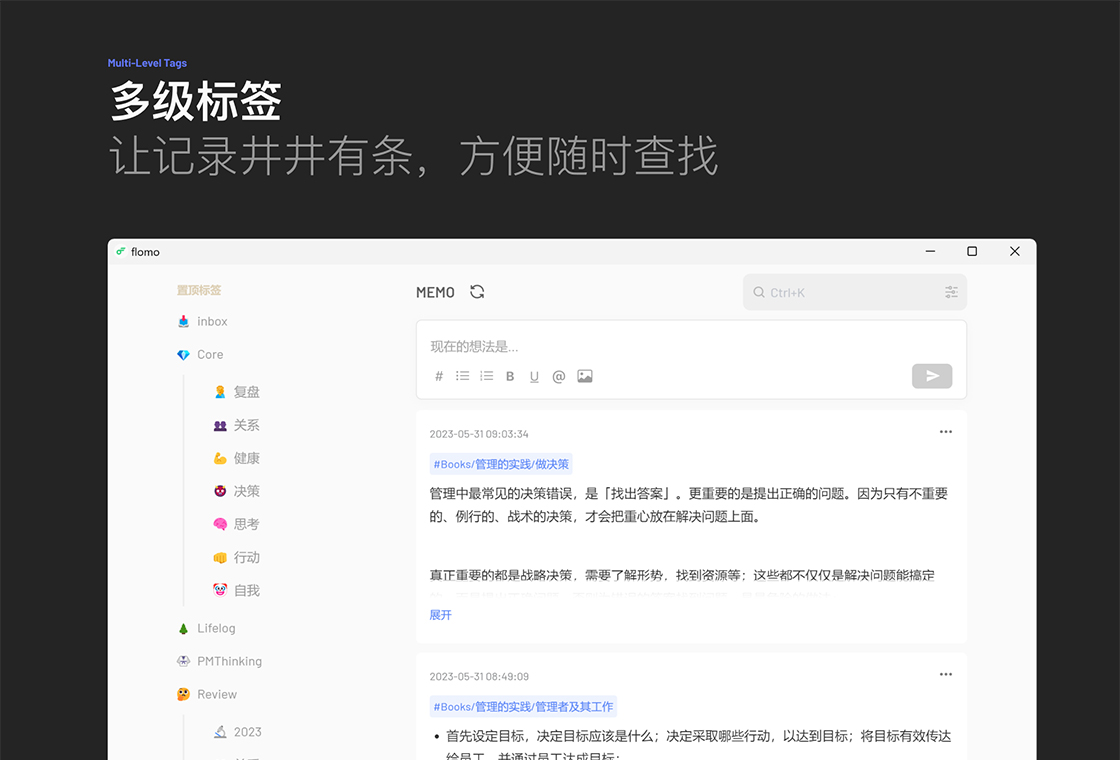Viewport: 1120px width, 760px height.
Task: Open the first memo's options menu
Action: click(x=946, y=431)
